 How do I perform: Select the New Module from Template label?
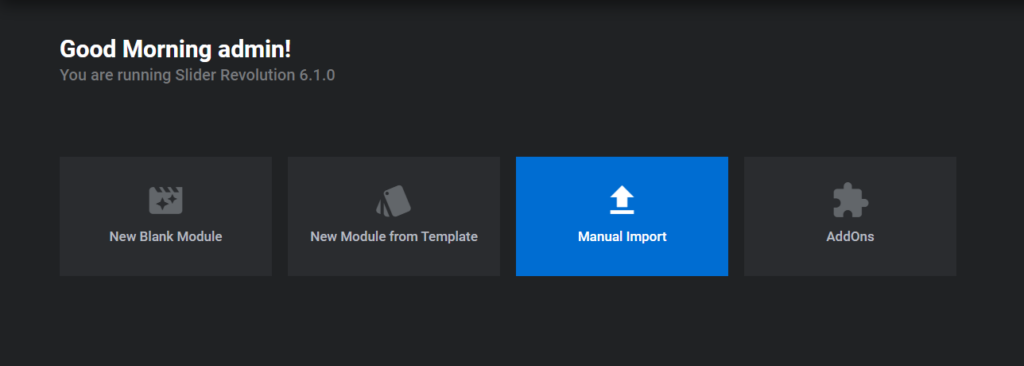coord(394,237)
